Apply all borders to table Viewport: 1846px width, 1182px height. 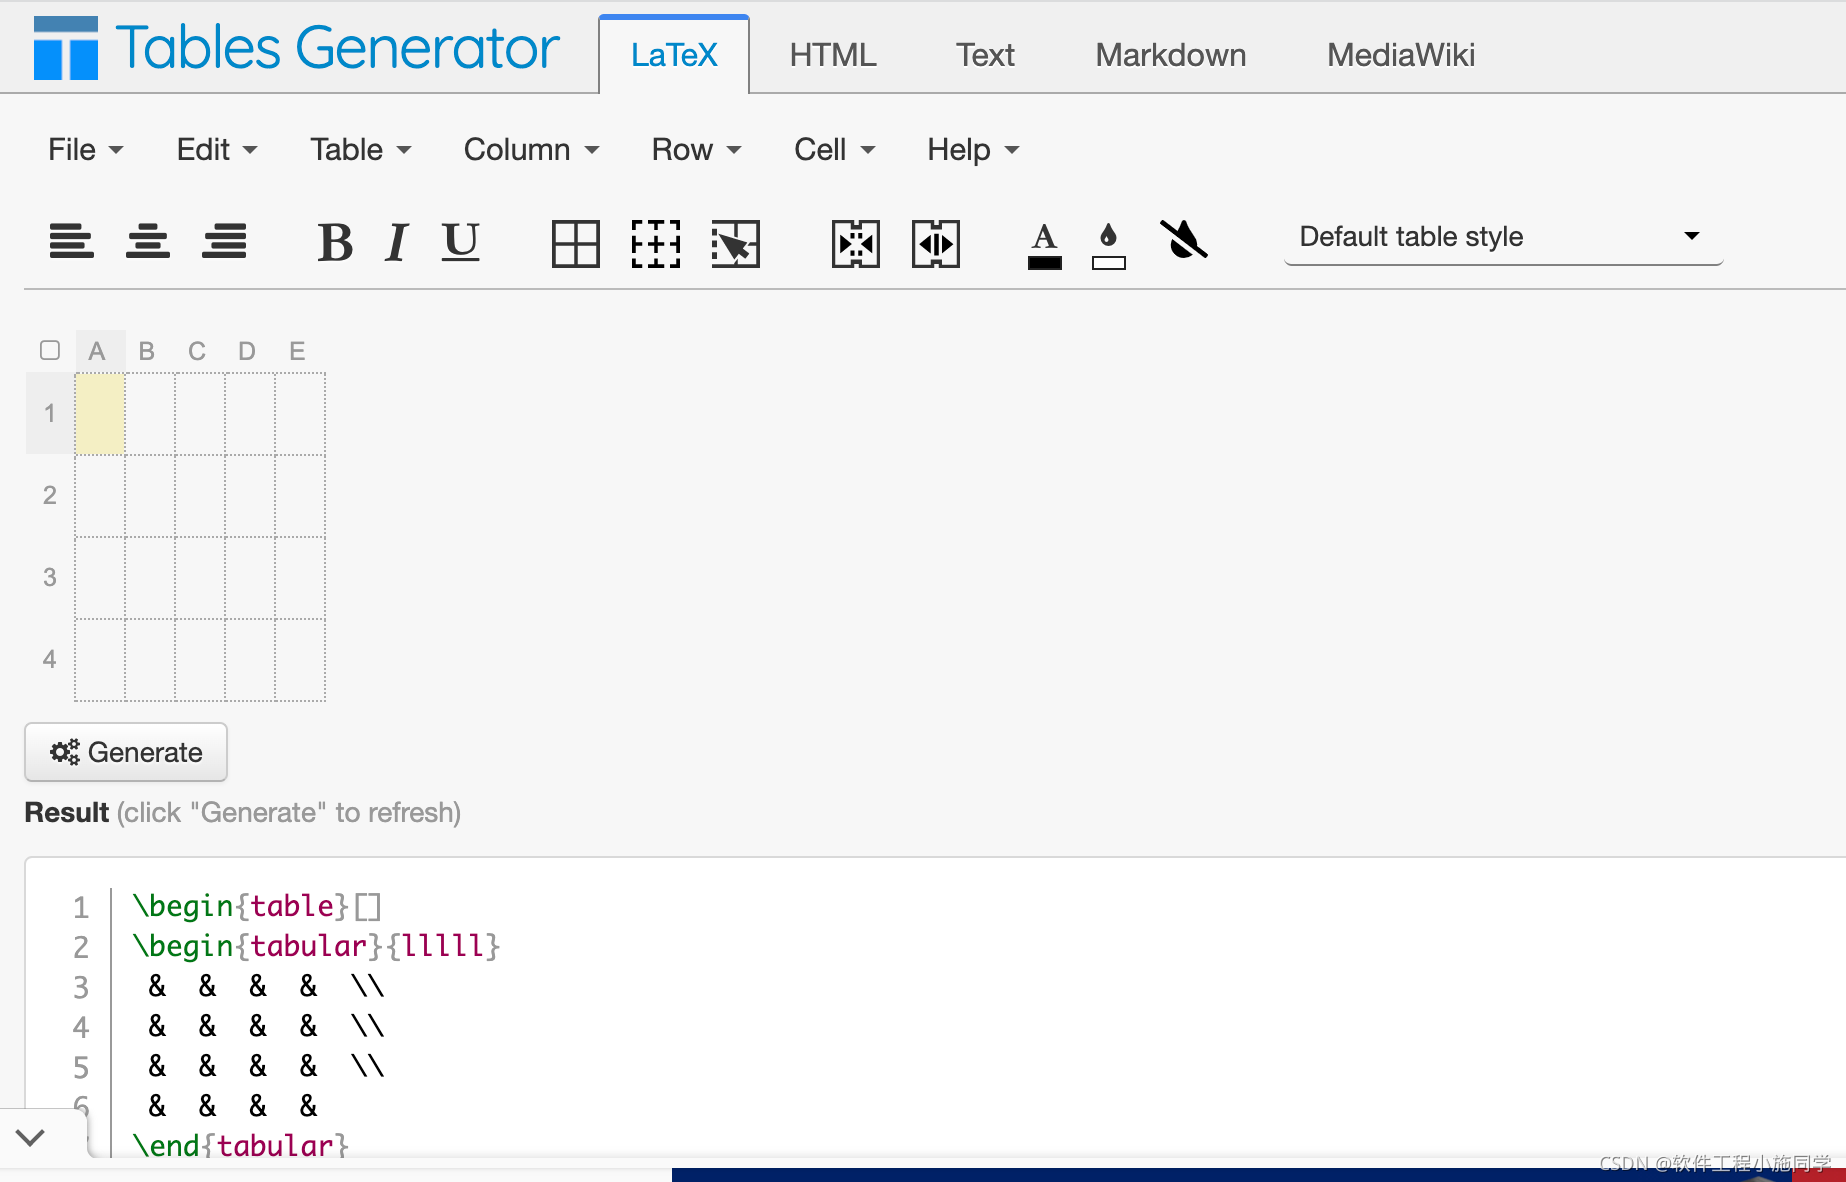[x=576, y=244]
